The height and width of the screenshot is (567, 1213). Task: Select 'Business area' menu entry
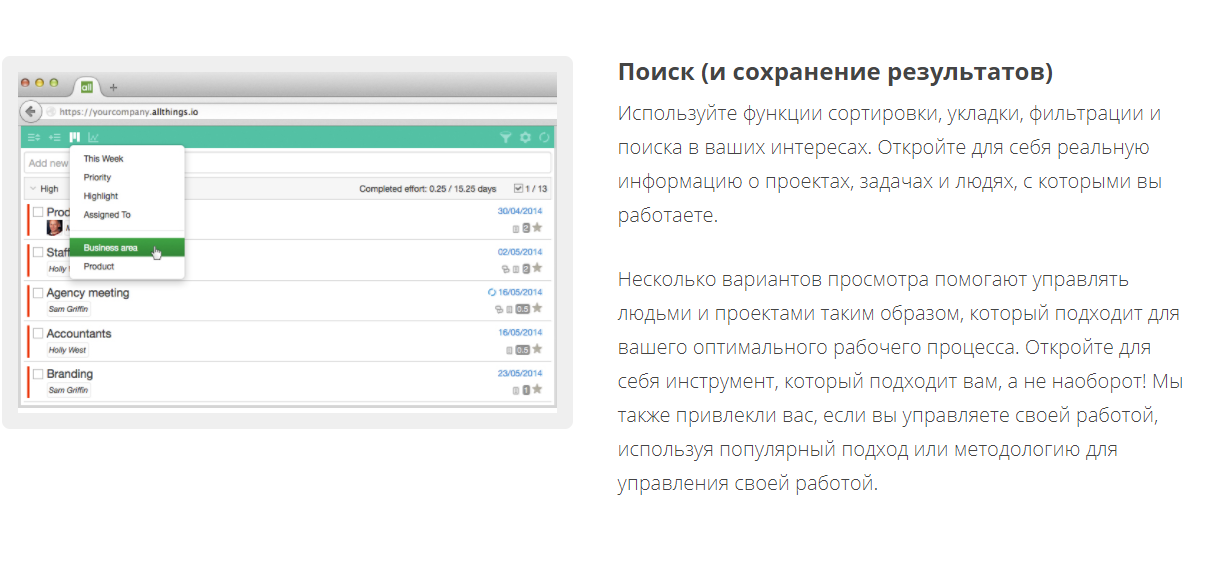[x=127, y=247]
